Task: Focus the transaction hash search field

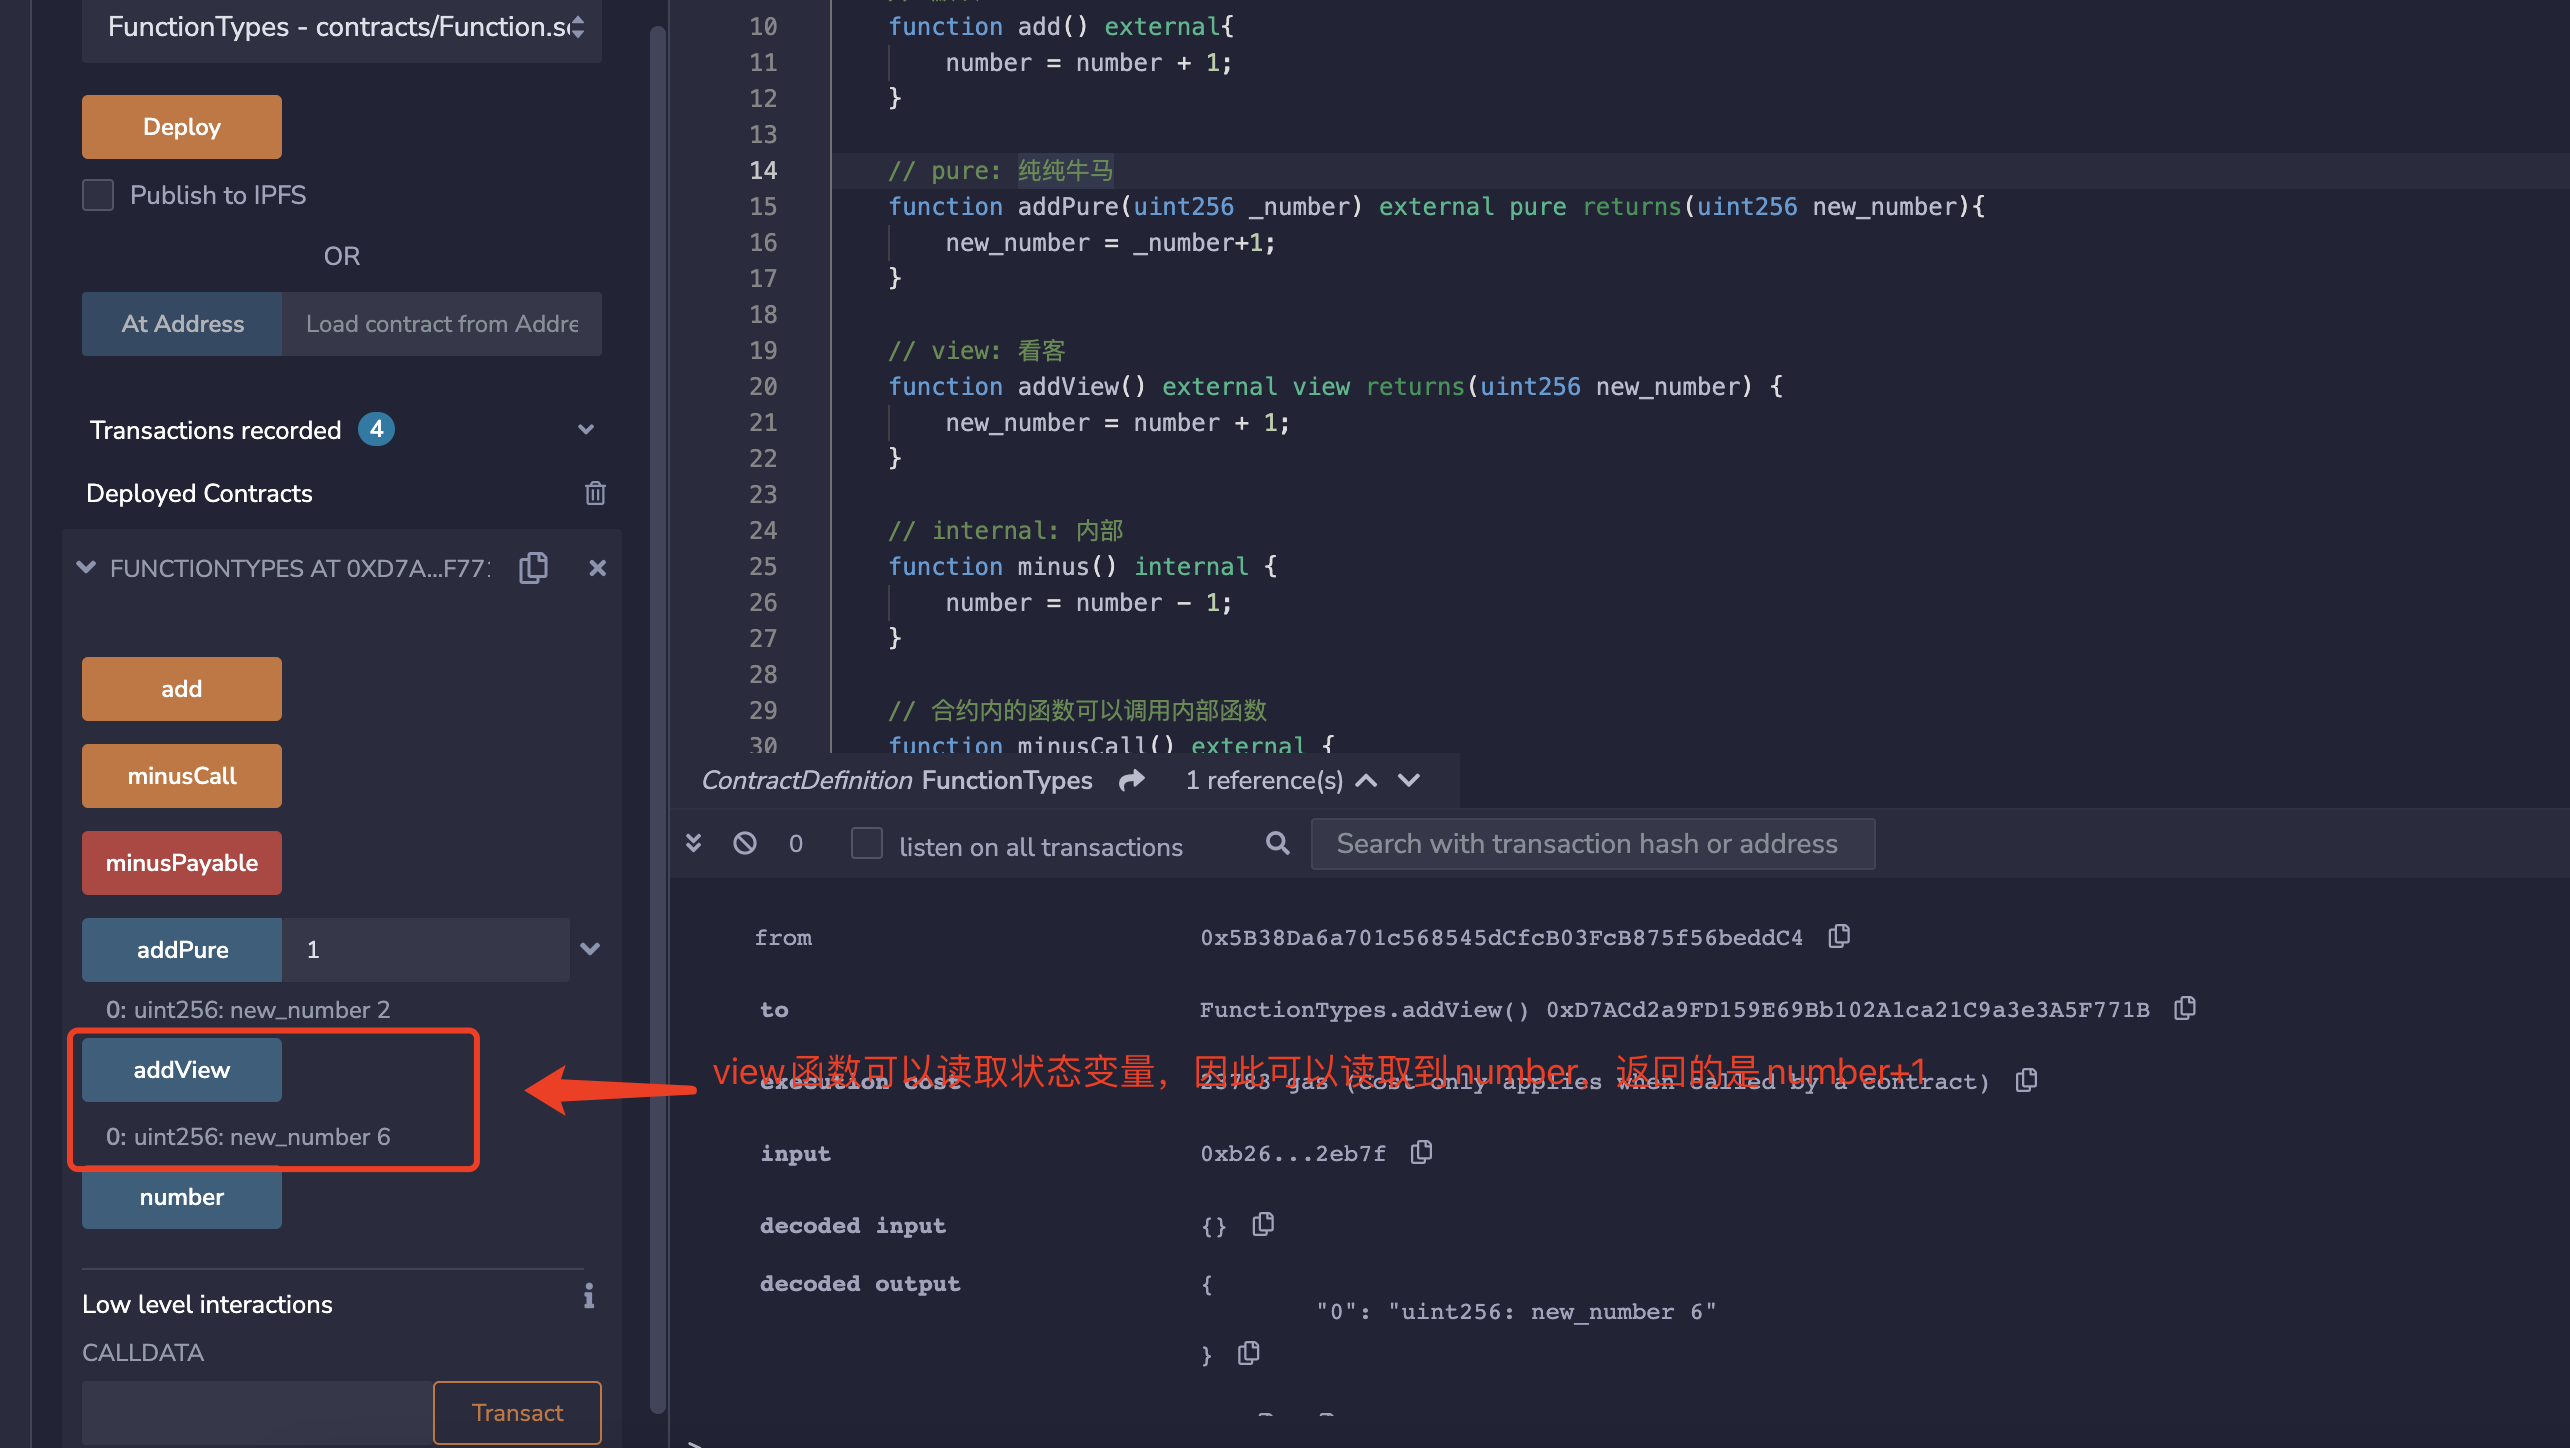Action: 1592,844
